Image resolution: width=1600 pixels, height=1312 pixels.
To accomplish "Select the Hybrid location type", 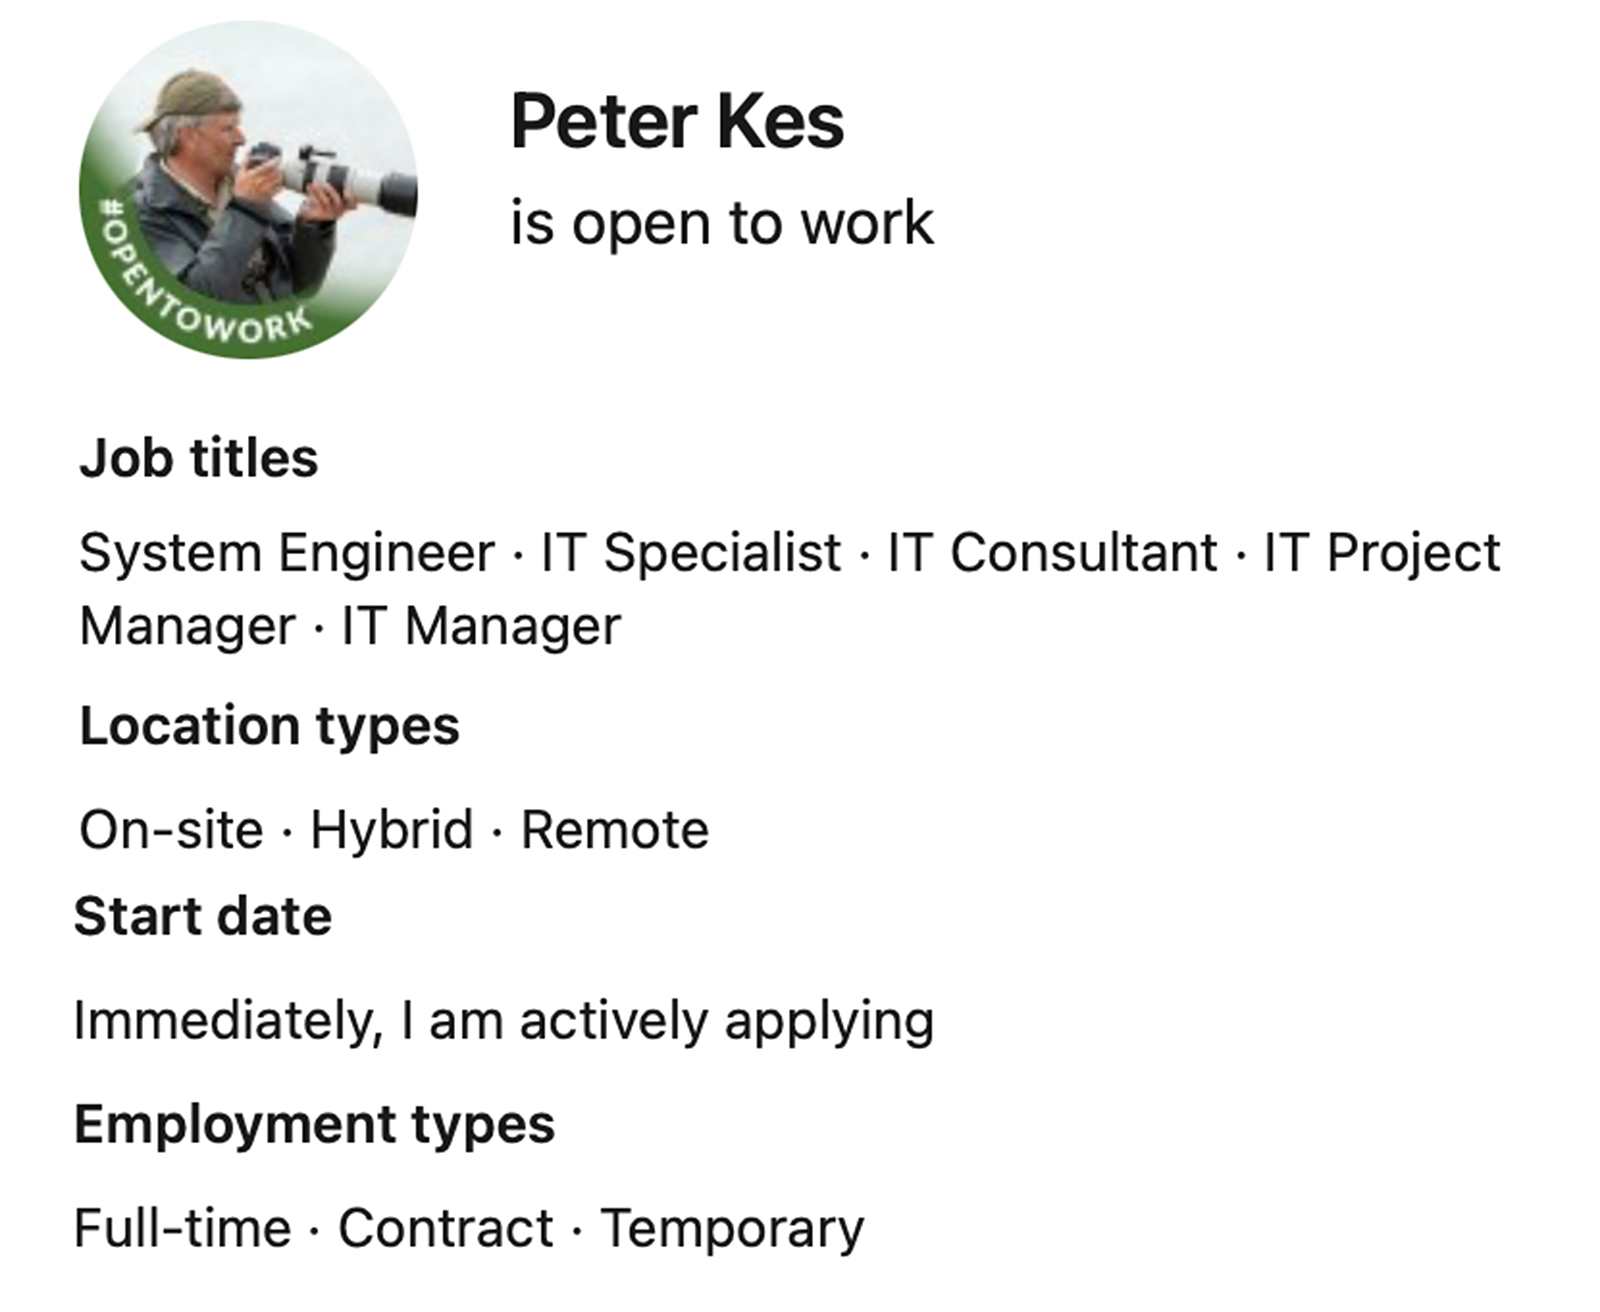I will pos(391,830).
